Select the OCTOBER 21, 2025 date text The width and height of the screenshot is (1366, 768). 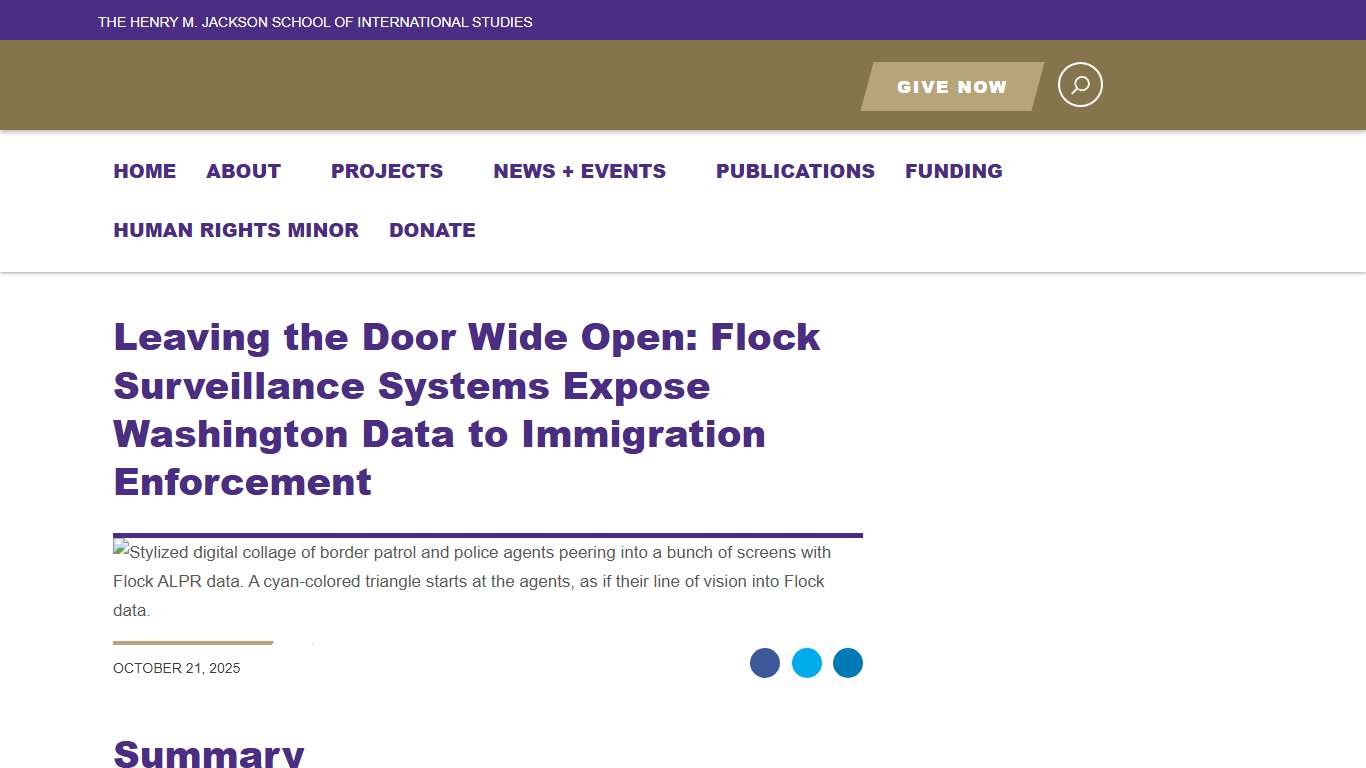pyautogui.click(x=176, y=668)
